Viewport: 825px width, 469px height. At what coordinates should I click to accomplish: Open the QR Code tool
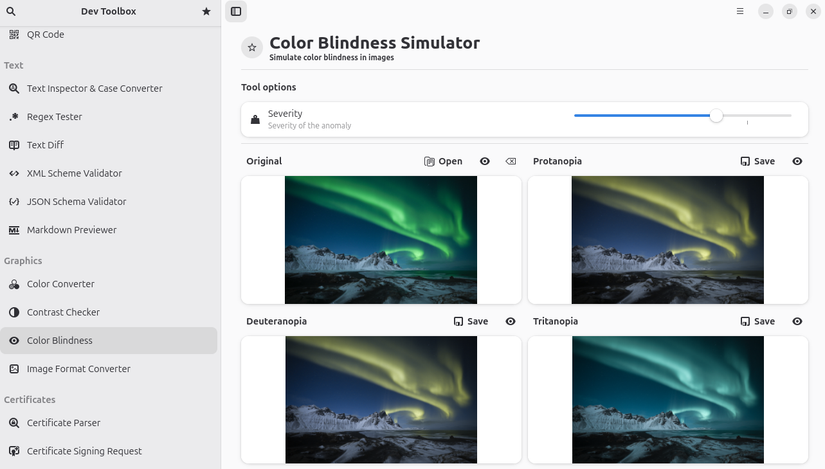point(108,34)
